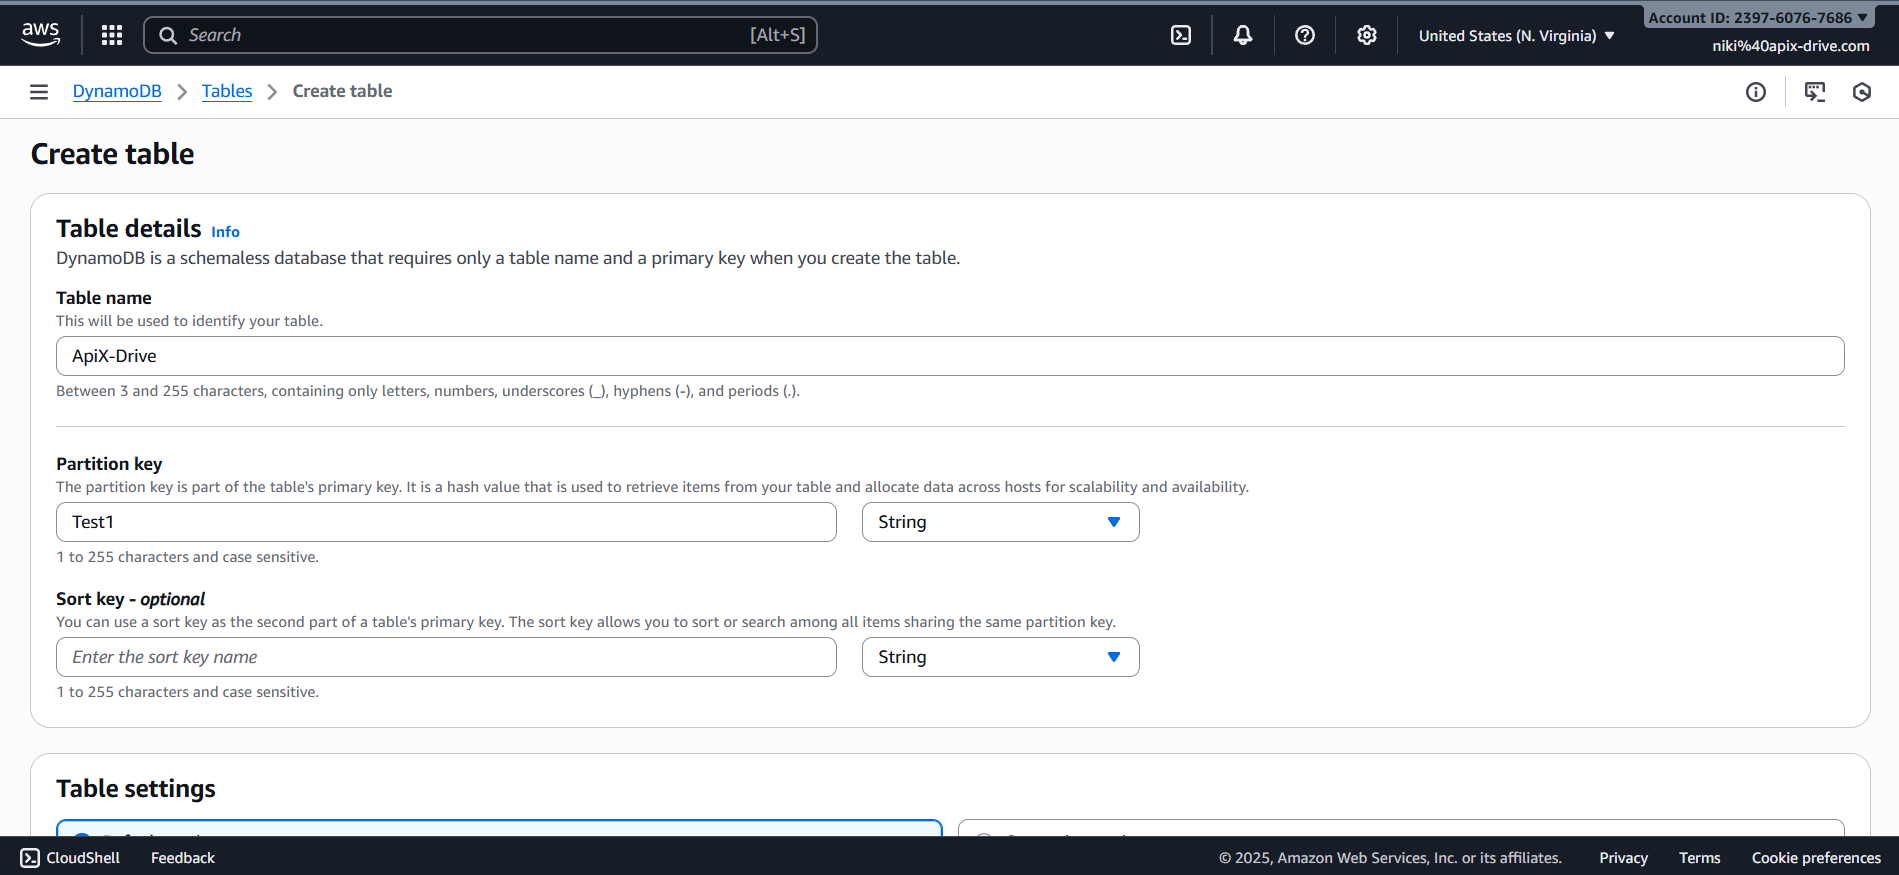Viewport: 1899px width, 875px height.
Task: Expand the Partition key type String dropdown
Action: pyautogui.click(x=1000, y=522)
